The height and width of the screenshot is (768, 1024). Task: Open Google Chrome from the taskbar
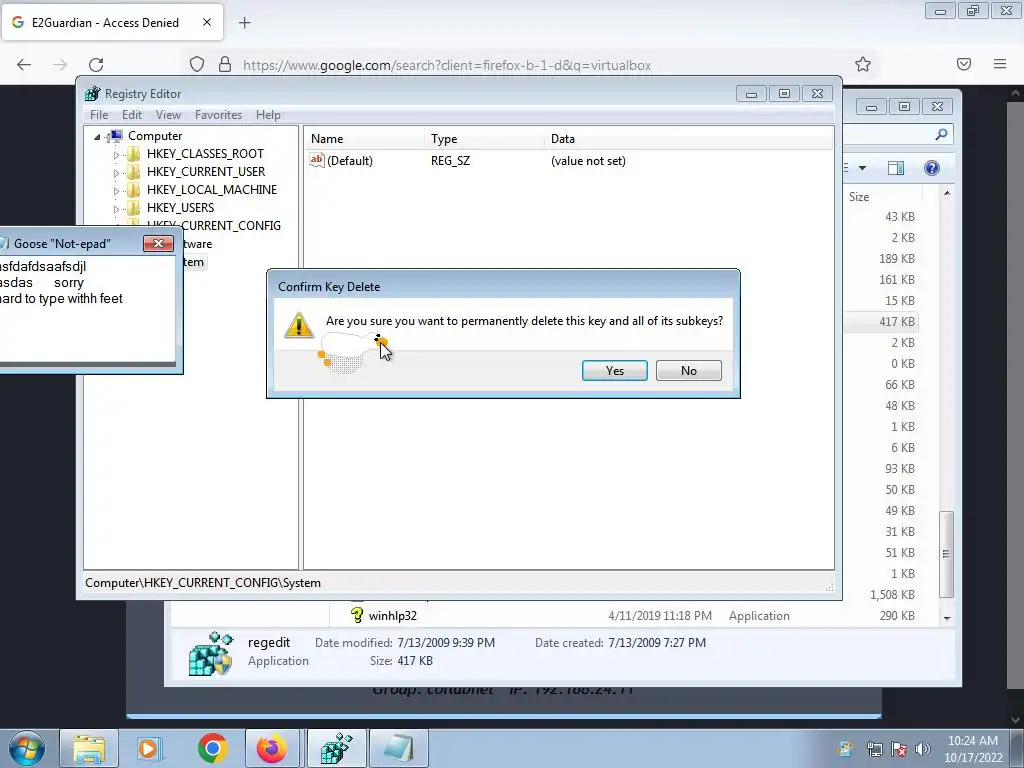212,748
